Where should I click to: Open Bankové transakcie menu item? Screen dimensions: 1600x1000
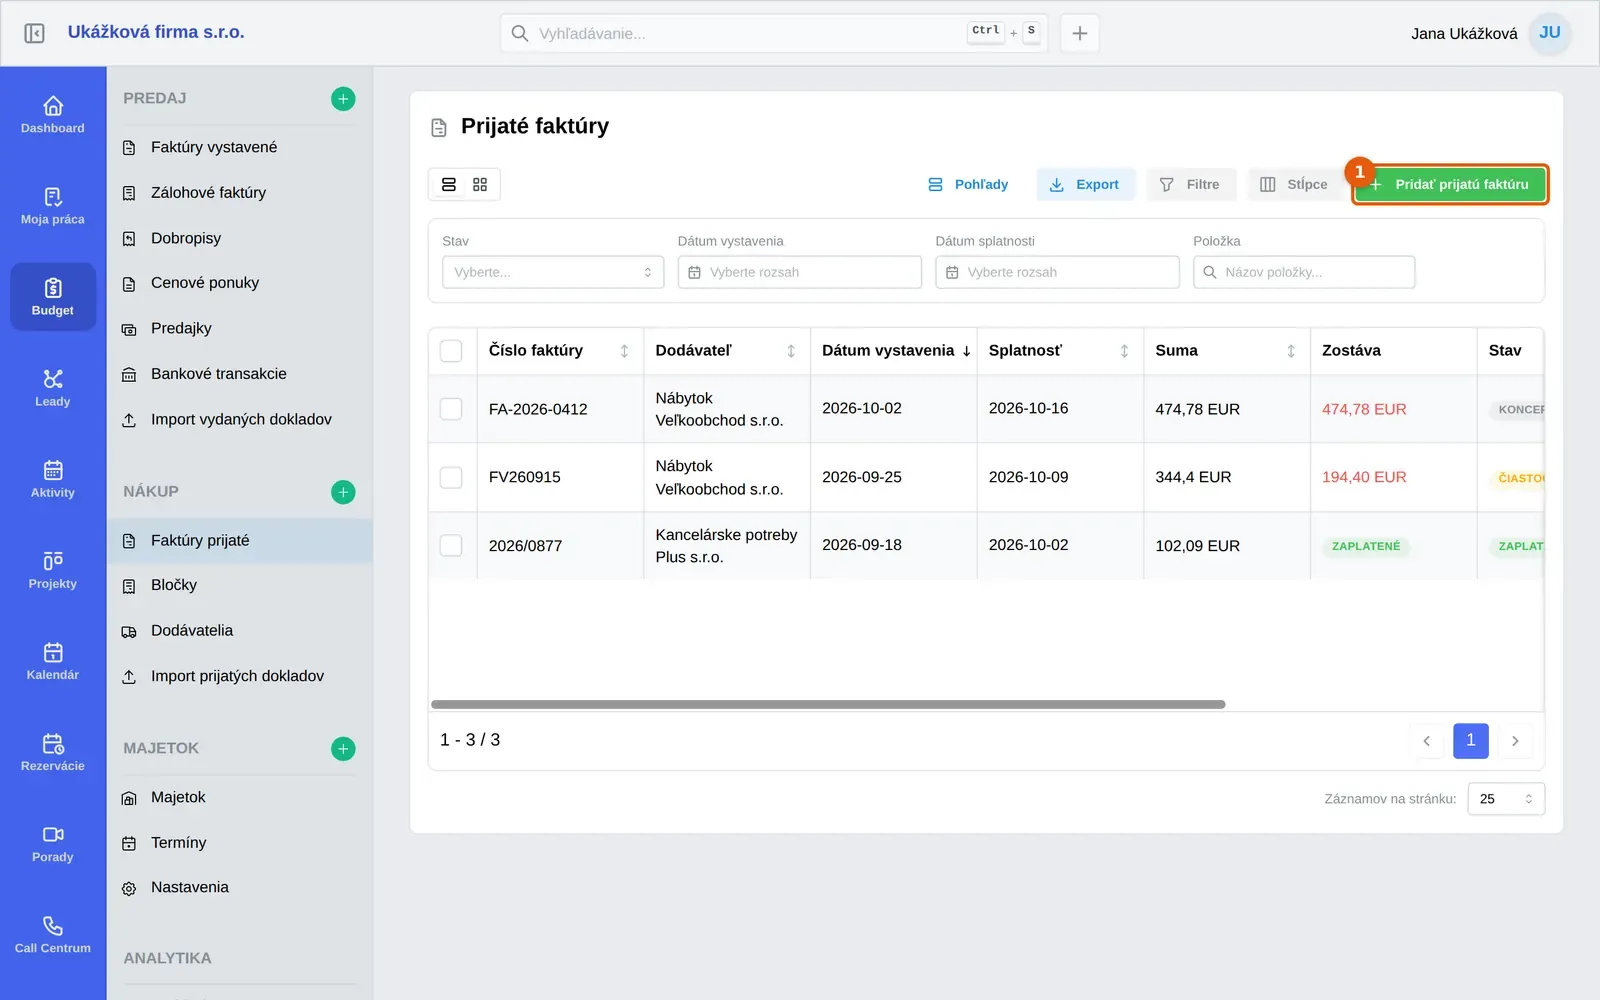pyautogui.click(x=240, y=374)
